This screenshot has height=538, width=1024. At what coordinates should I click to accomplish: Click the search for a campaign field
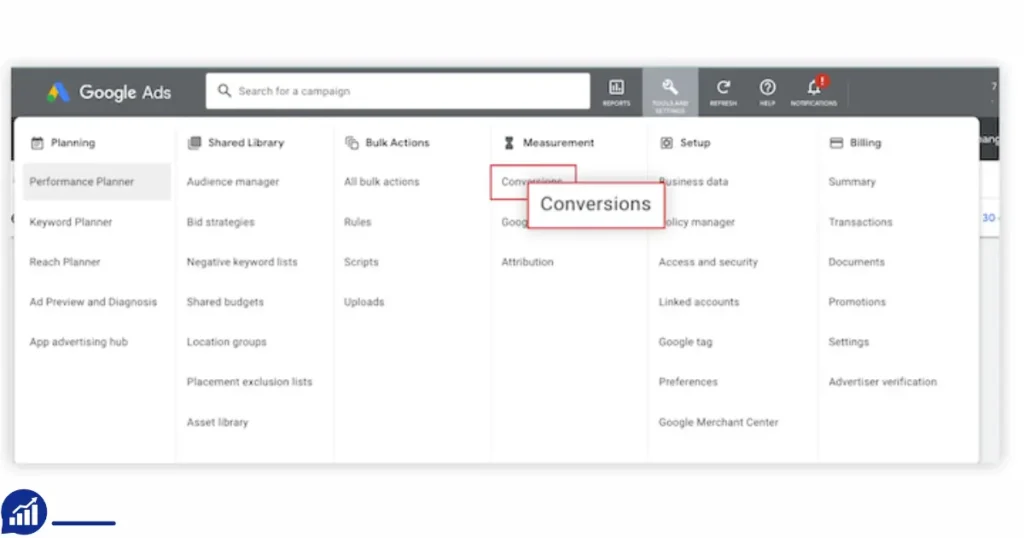(x=398, y=91)
